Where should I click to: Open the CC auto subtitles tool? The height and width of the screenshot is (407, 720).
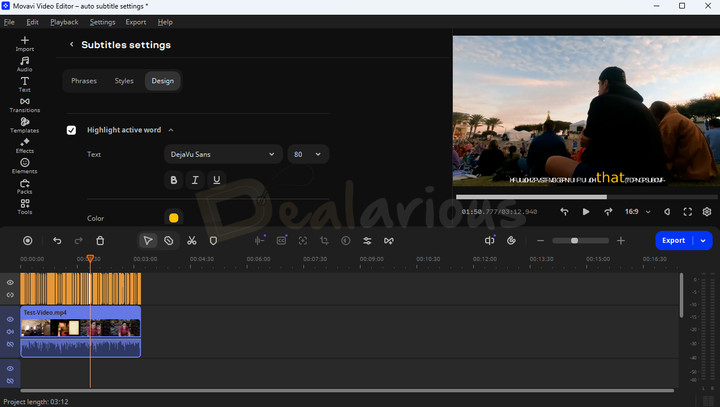pos(281,240)
